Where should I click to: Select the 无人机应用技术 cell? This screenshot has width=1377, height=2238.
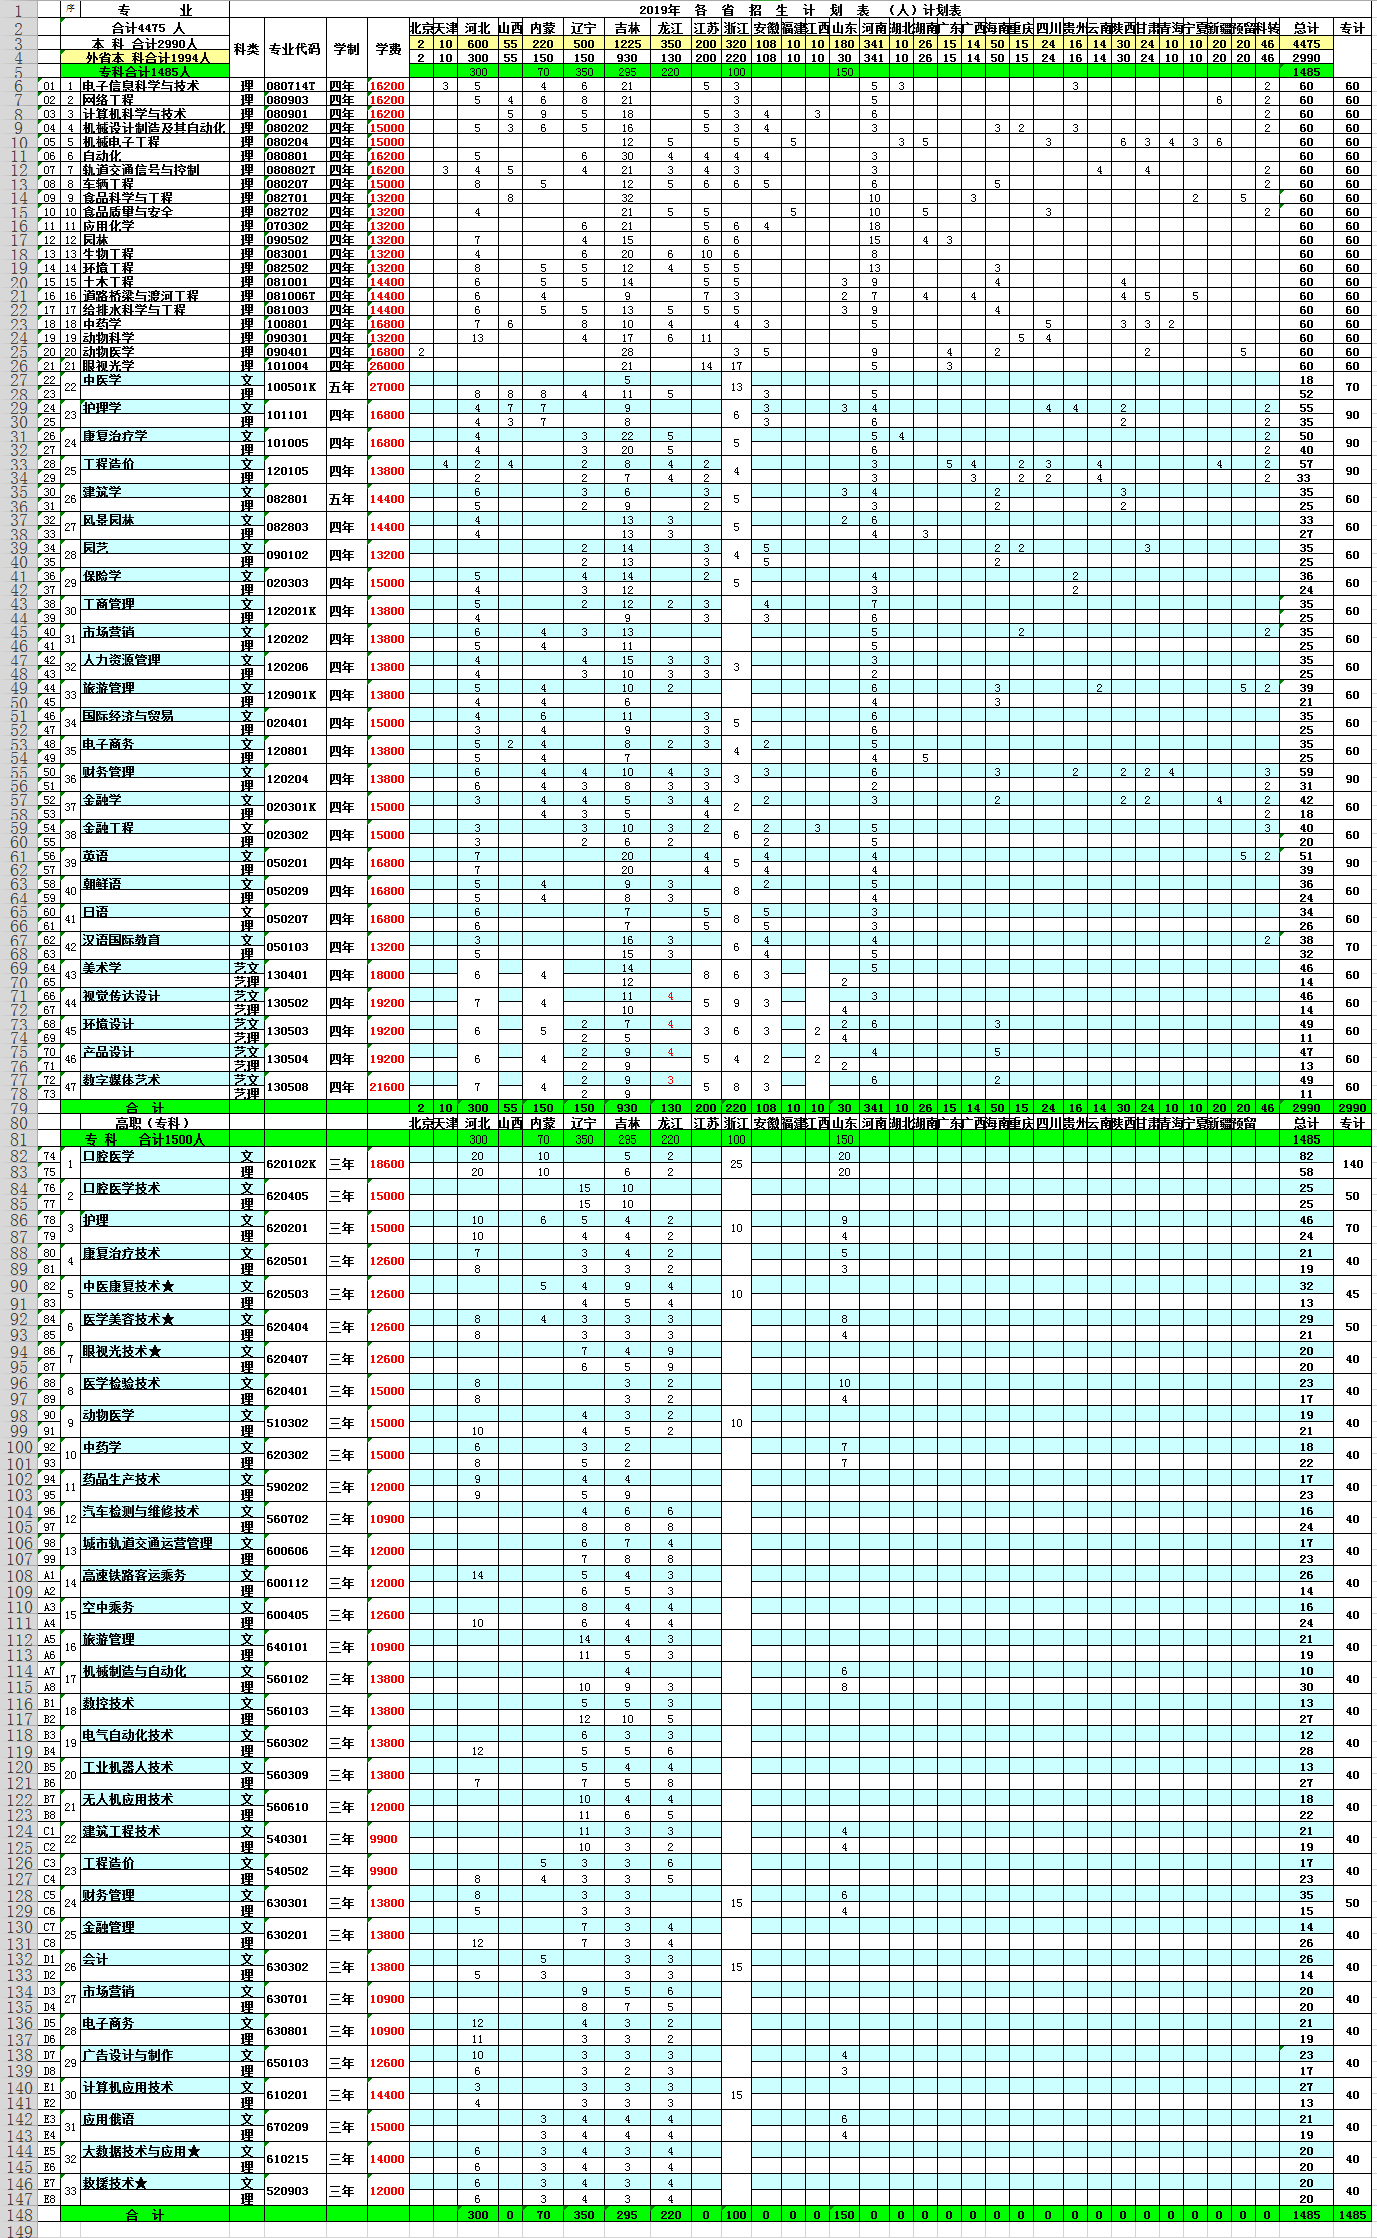pyautogui.click(x=155, y=1799)
